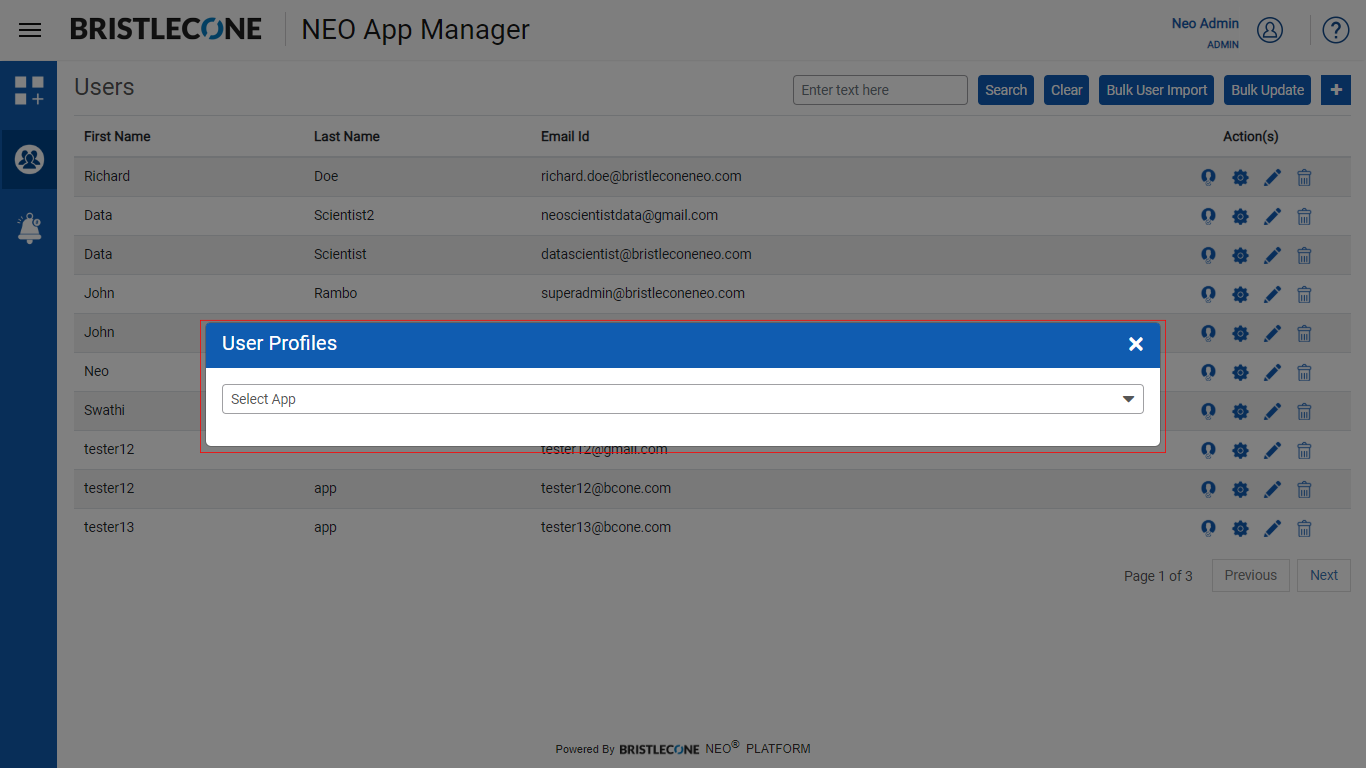Screen dimensions: 1366x768
Task: Open profile icon for tester12@bcone.com row
Action: pyautogui.click(x=1208, y=489)
